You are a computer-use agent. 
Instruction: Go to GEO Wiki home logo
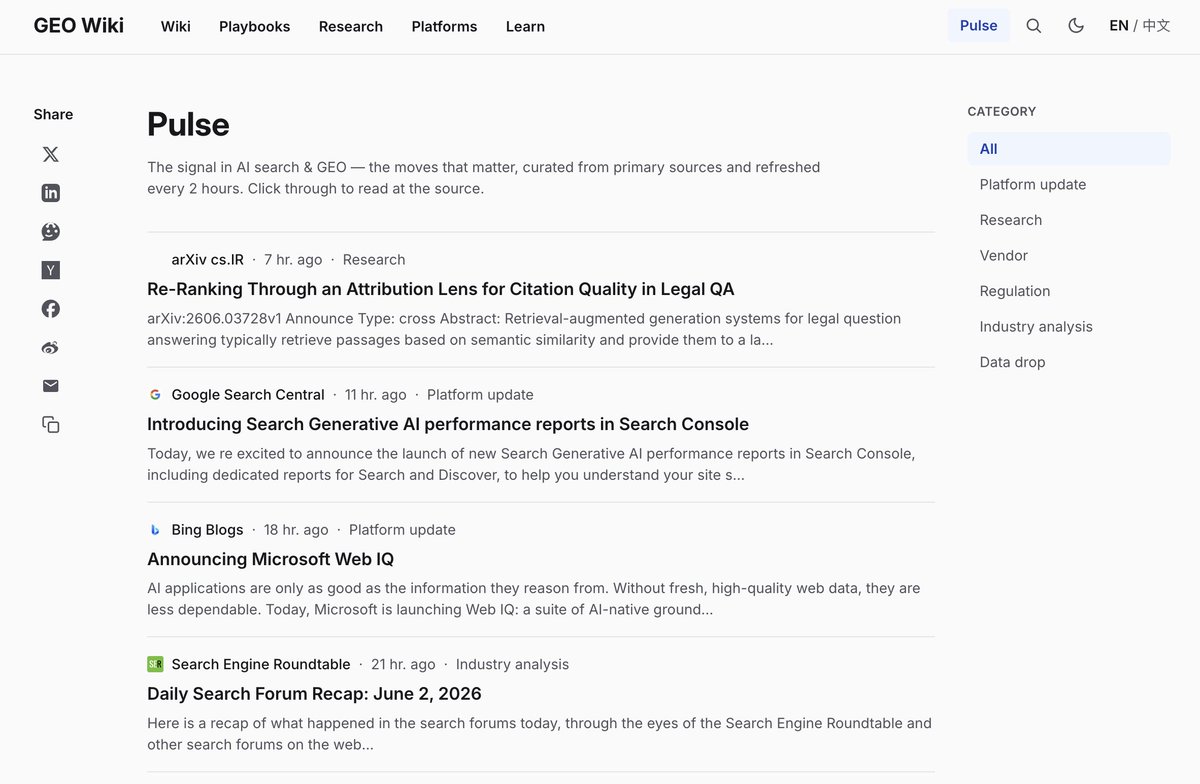click(79, 26)
